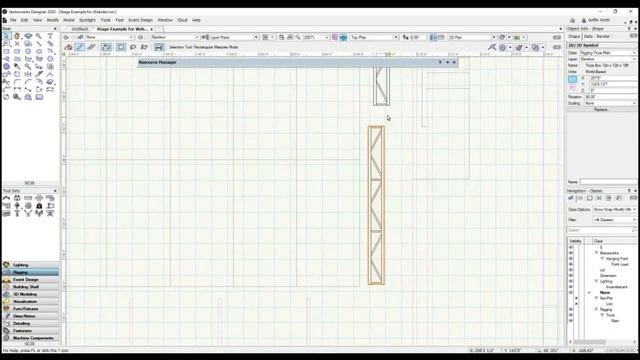640x360 pixels.
Task: Collapse the Rigging class group
Action: [596, 310]
